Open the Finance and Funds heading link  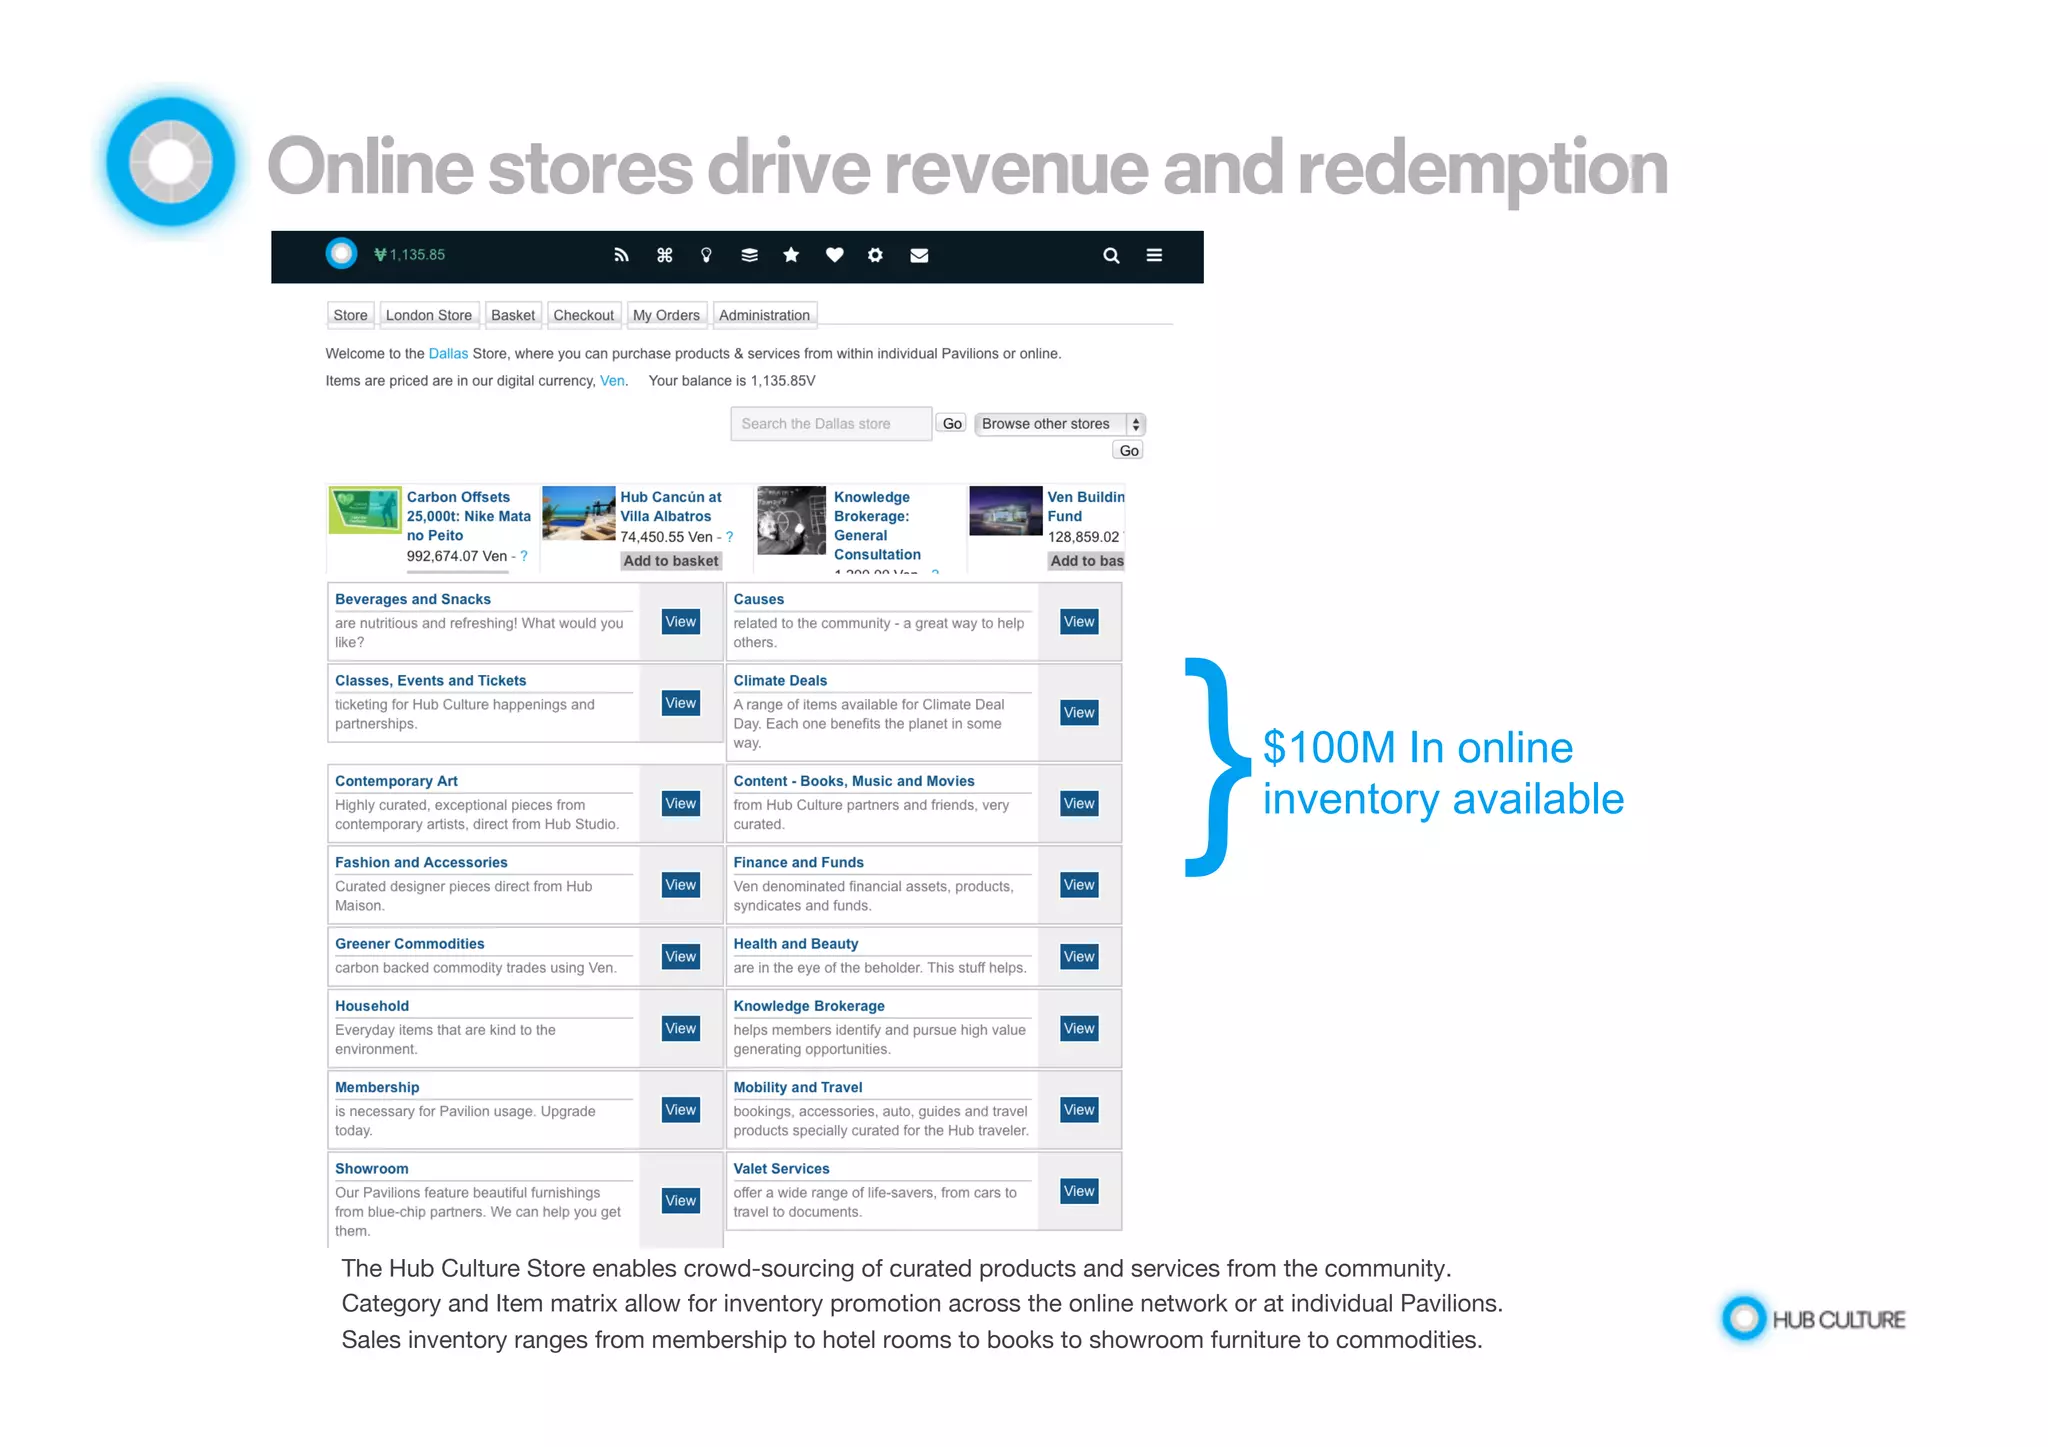coord(798,862)
